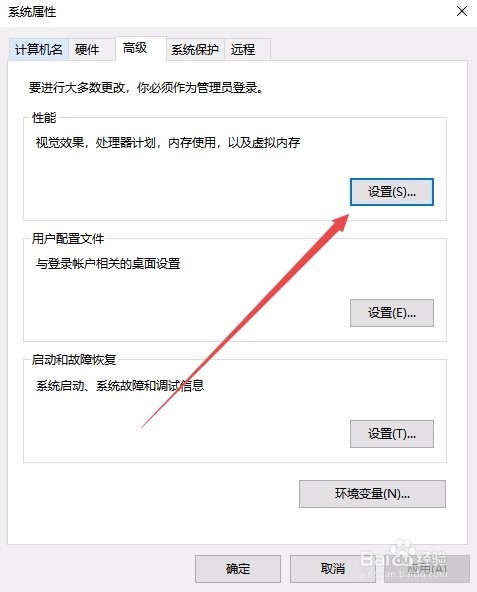Confirm with the 确定 button

click(238, 569)
